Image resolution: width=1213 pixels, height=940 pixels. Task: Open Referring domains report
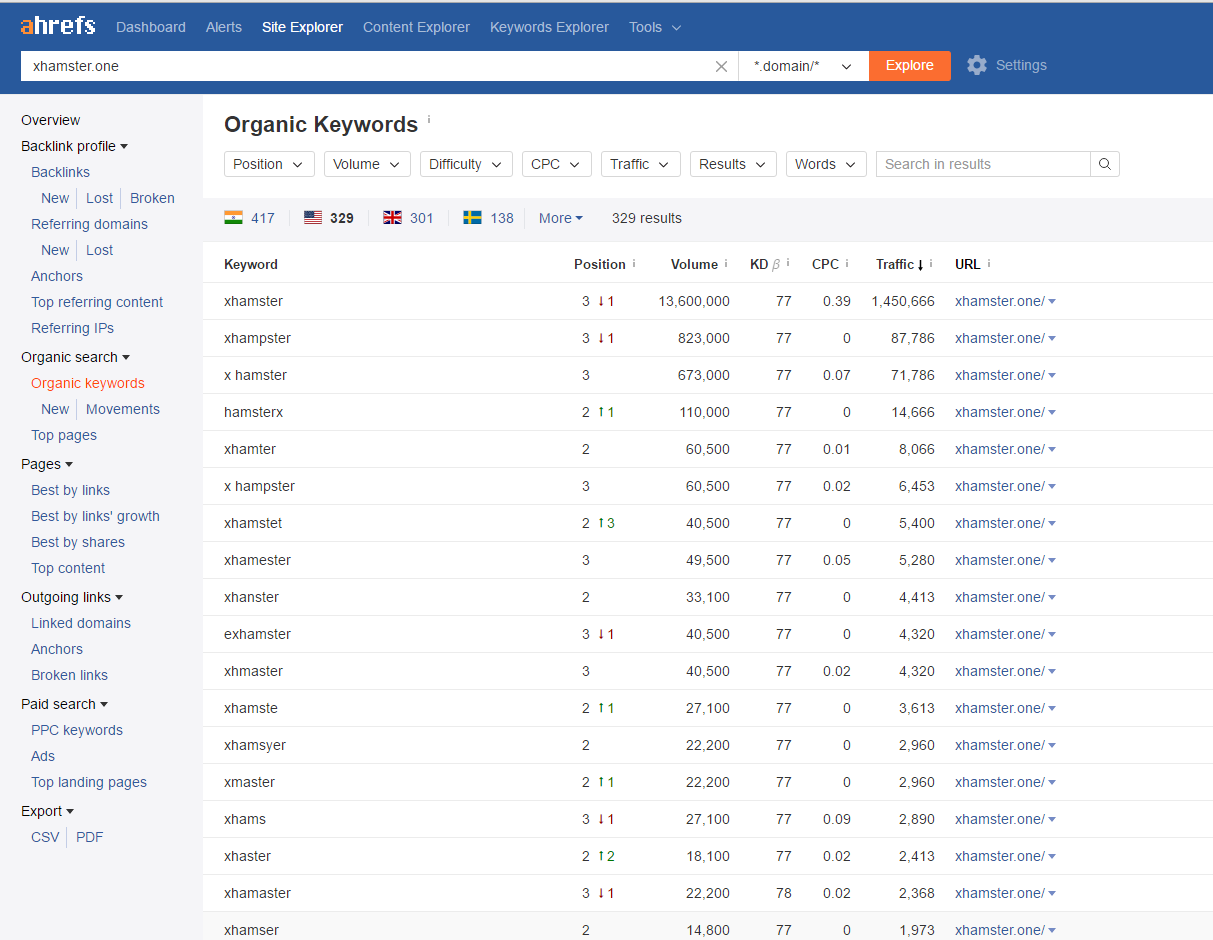coord(89,224)
